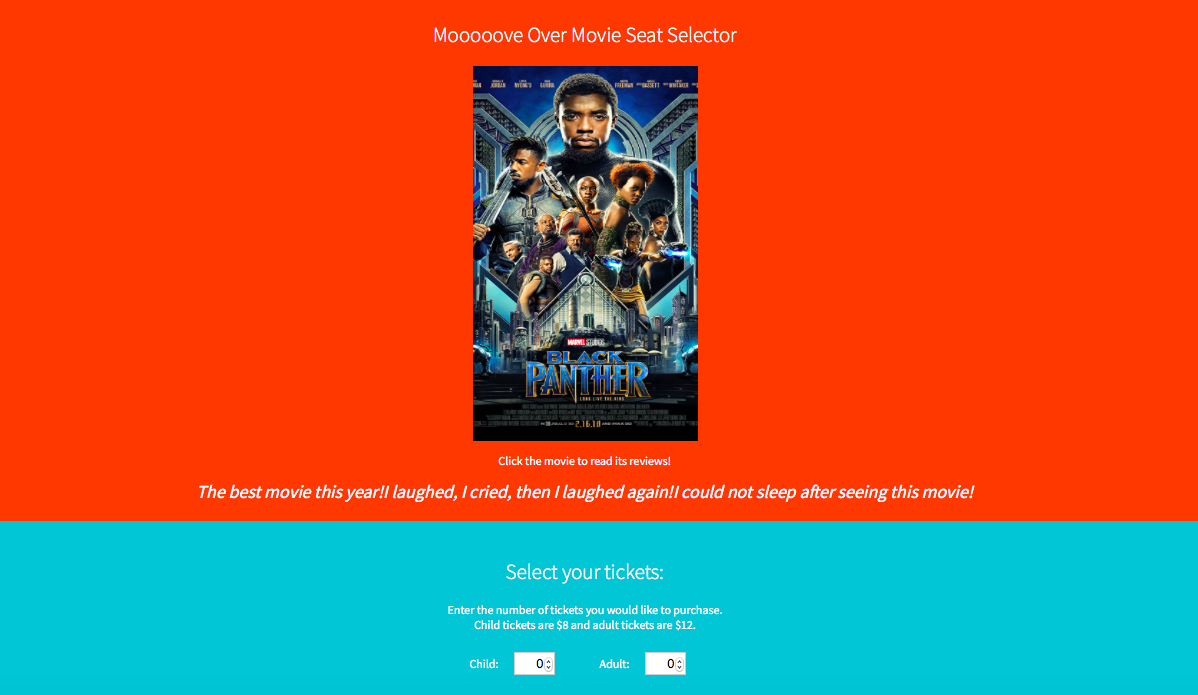Focus the Adult tickets number field

point(665,664)
